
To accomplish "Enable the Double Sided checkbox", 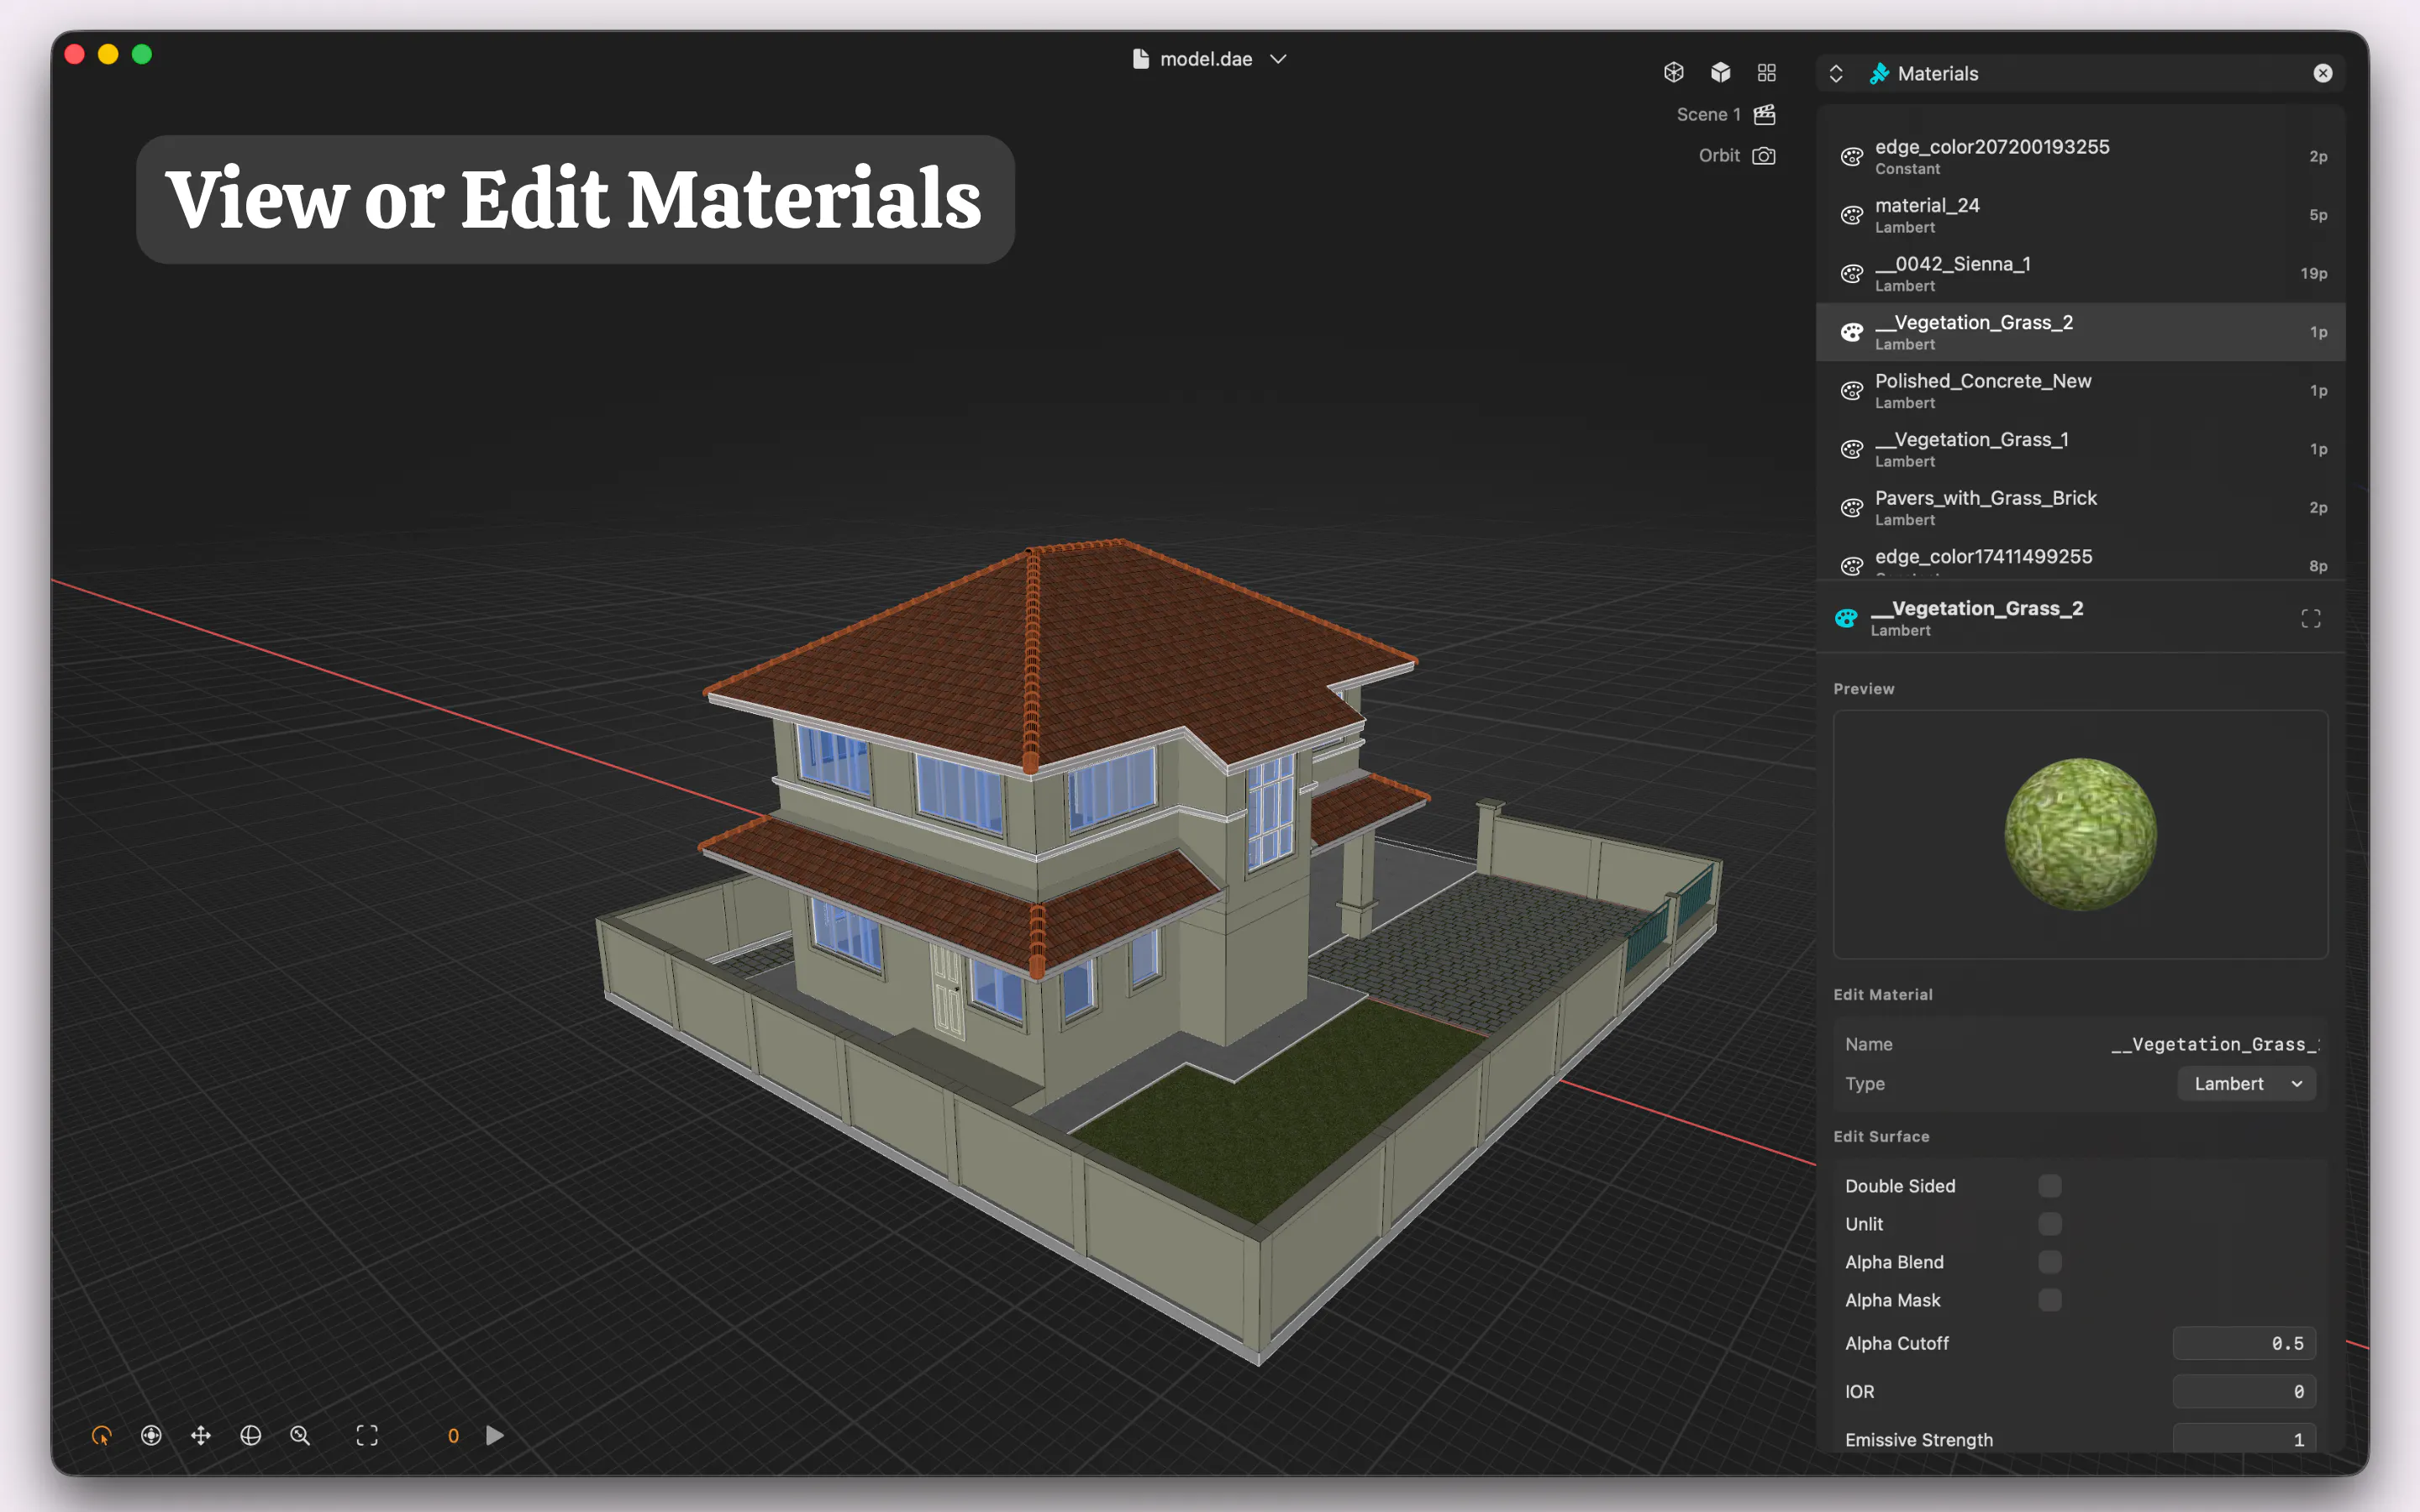I will (x=2049, y=1186).
